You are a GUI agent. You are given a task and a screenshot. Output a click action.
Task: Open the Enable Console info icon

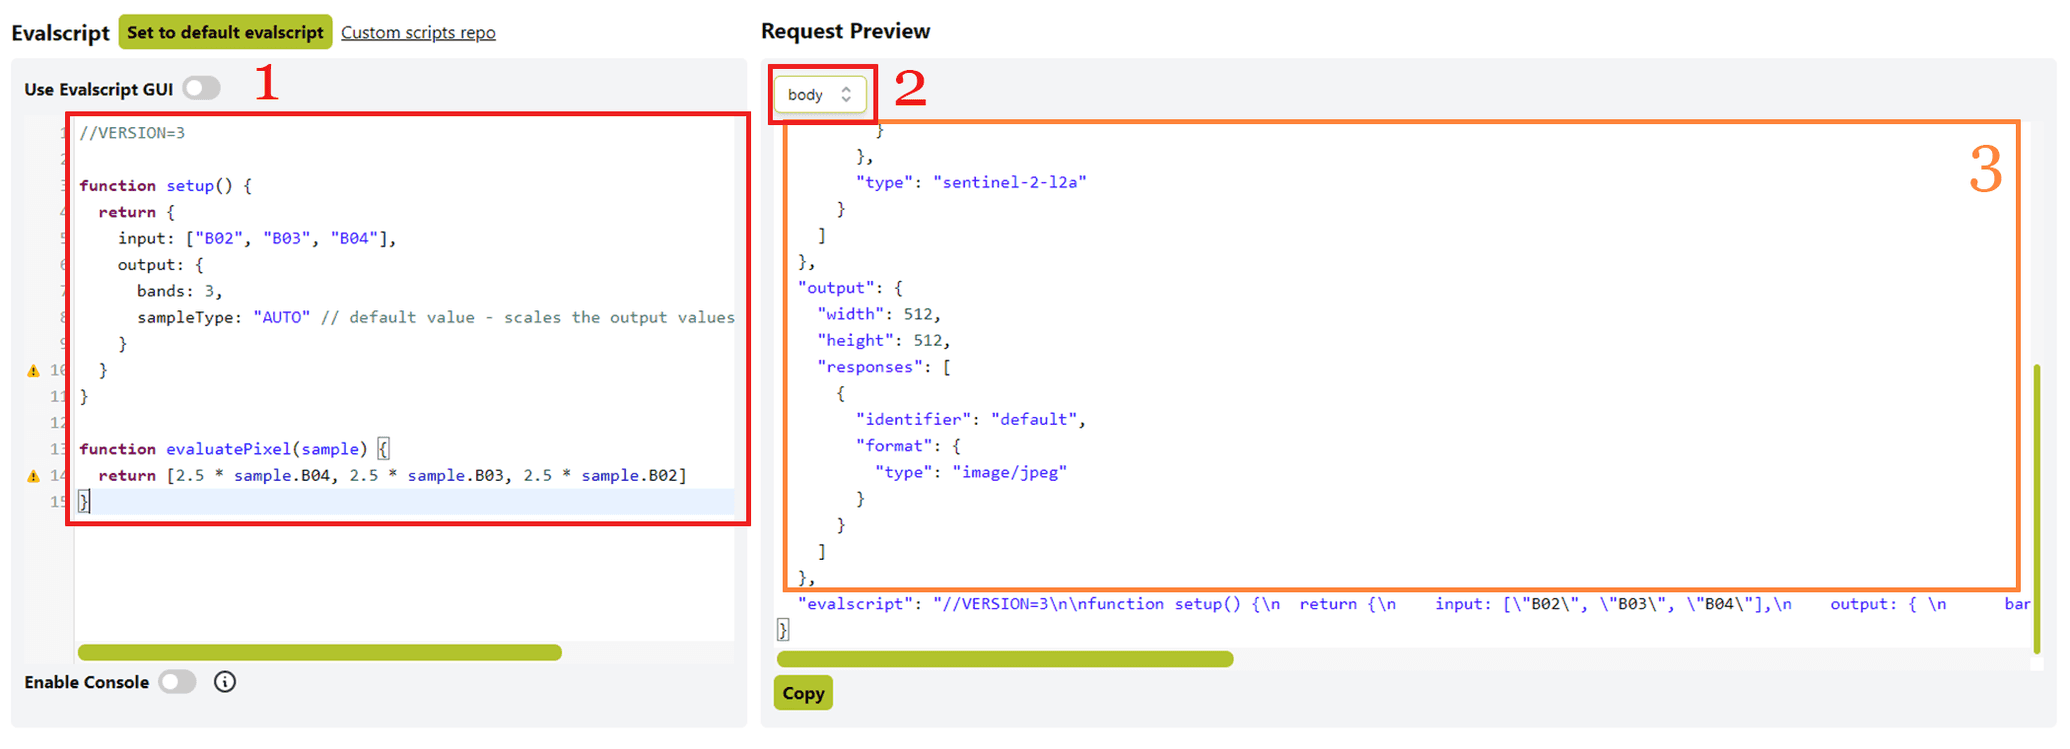coord(225,682)
